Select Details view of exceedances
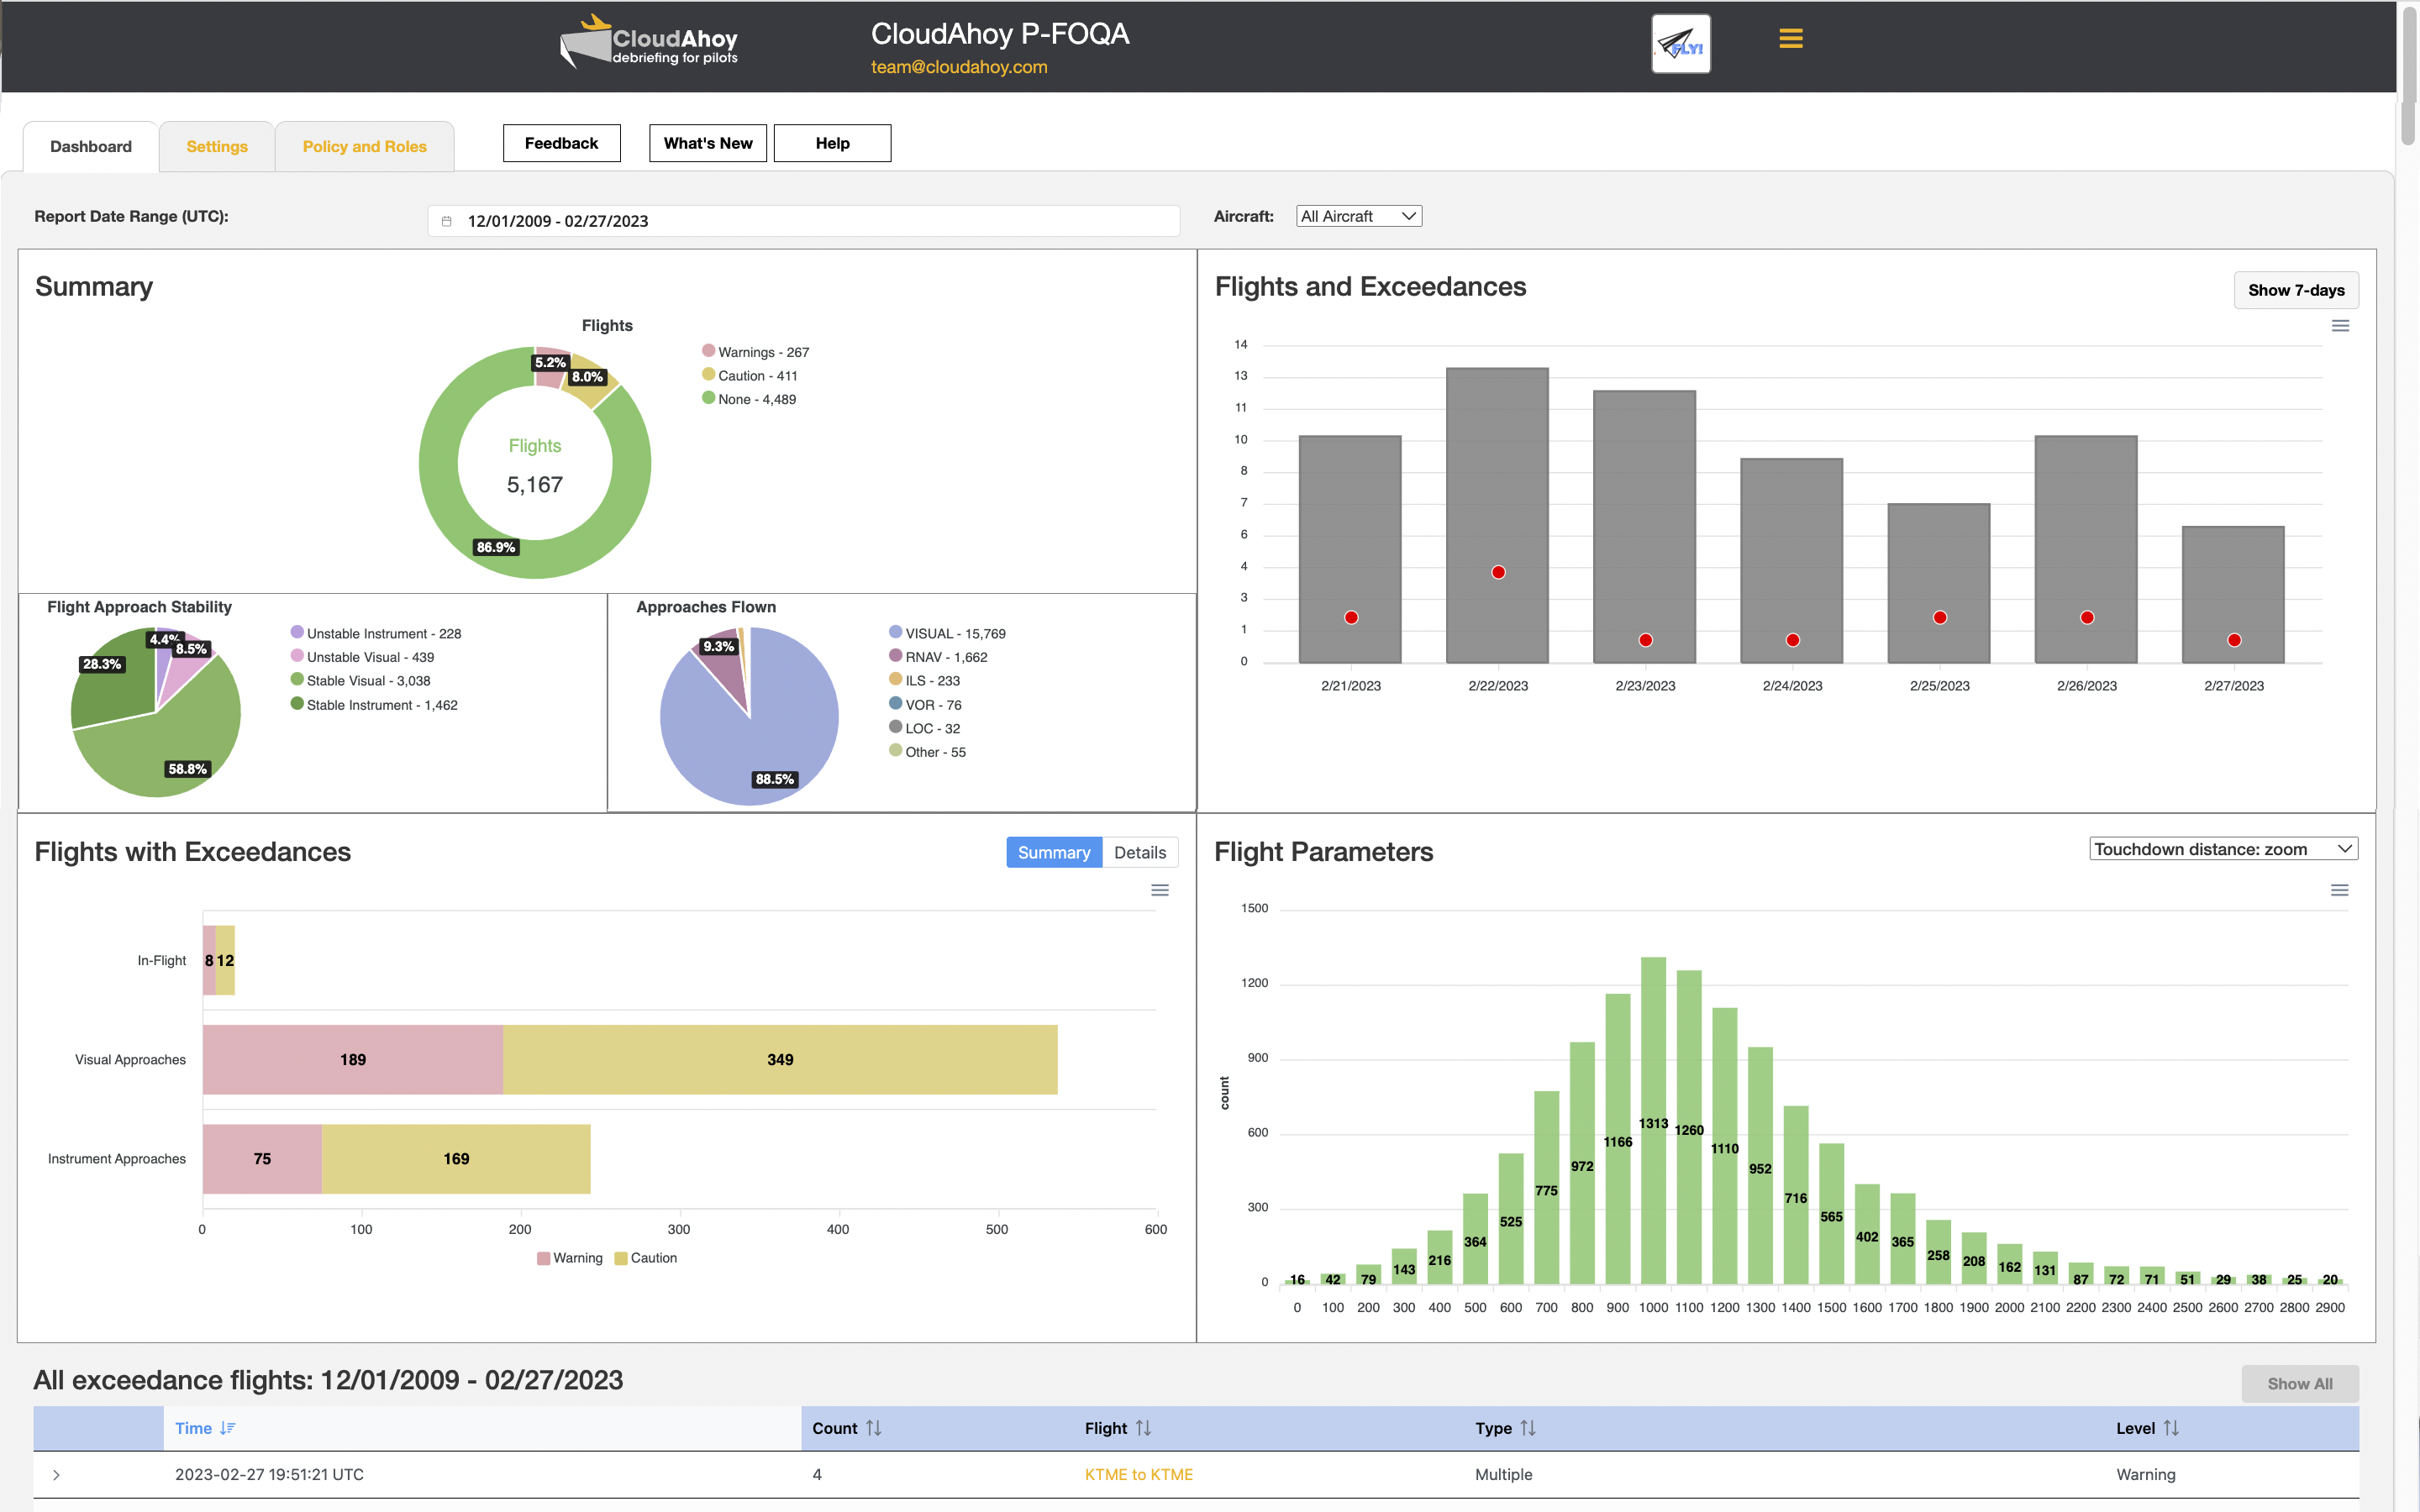 coord(1140,852)
